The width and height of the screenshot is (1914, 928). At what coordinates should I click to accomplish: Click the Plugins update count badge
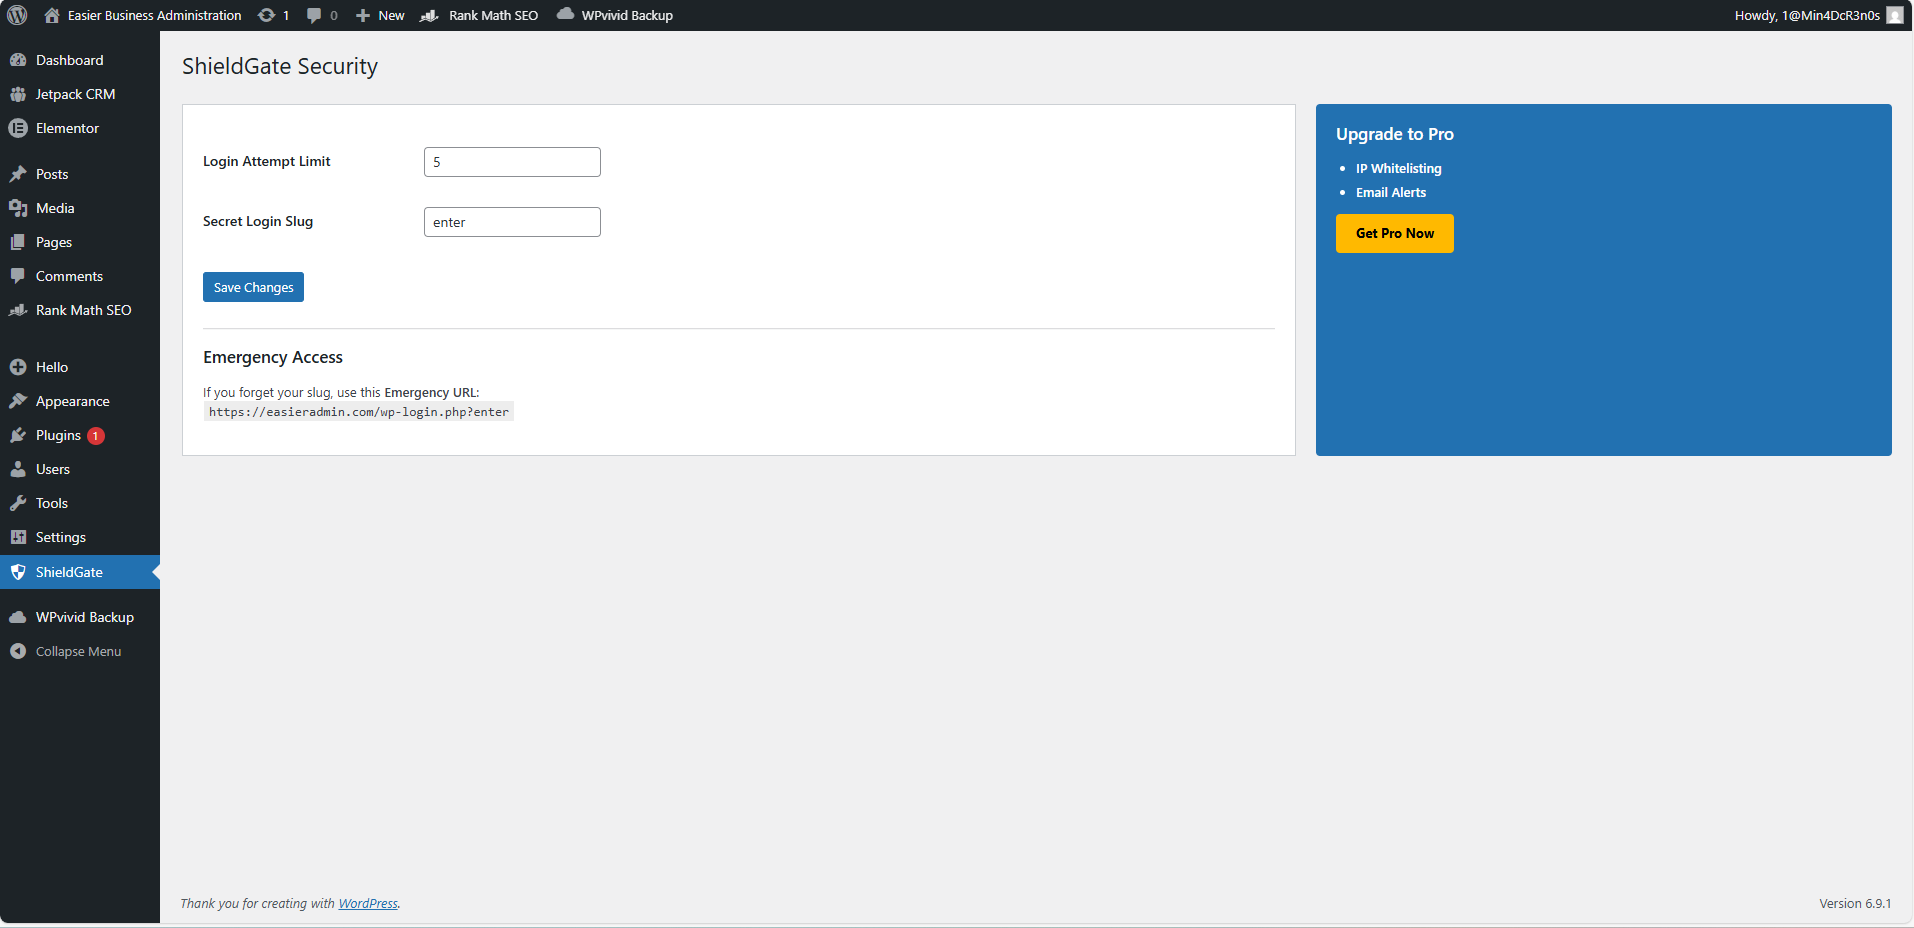point(96,436)
